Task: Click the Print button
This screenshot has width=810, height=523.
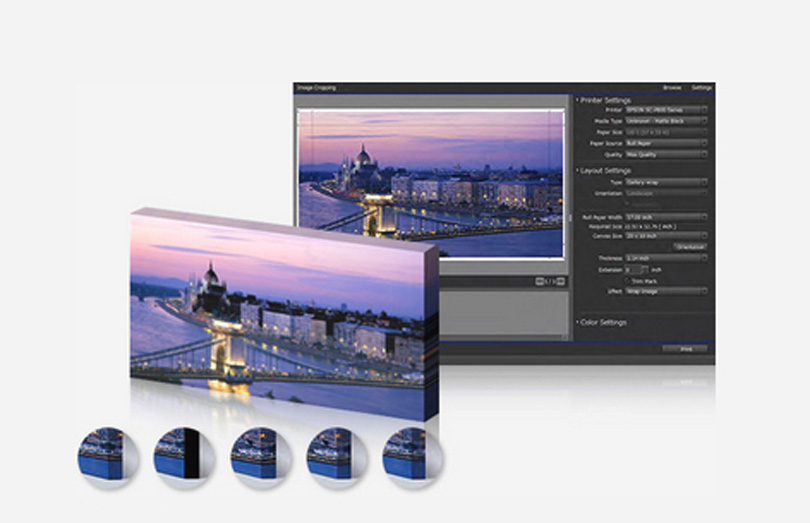Action: tap(685, 349)
